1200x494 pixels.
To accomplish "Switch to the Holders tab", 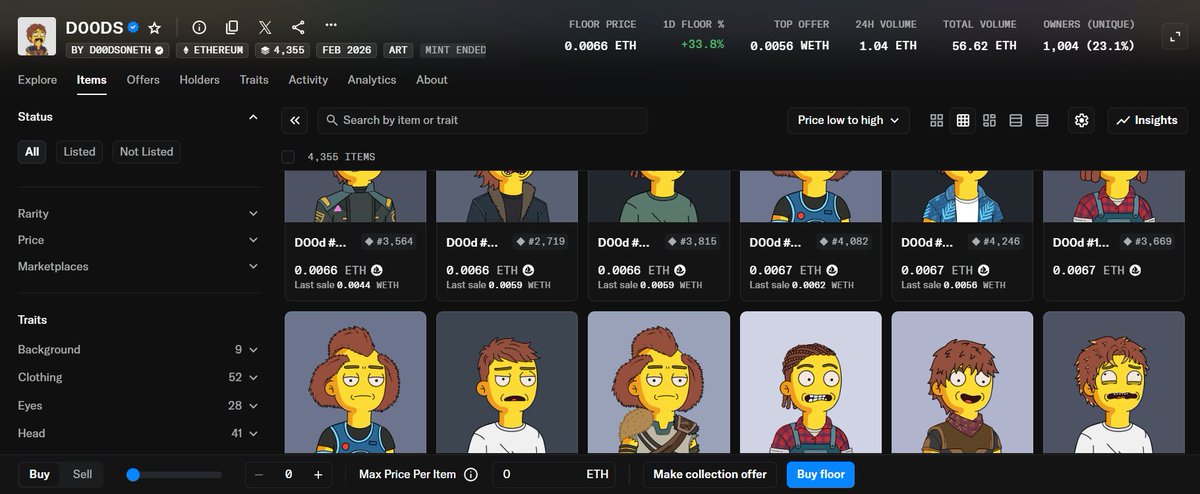I will pyautogui.click(x=199, y=80).
